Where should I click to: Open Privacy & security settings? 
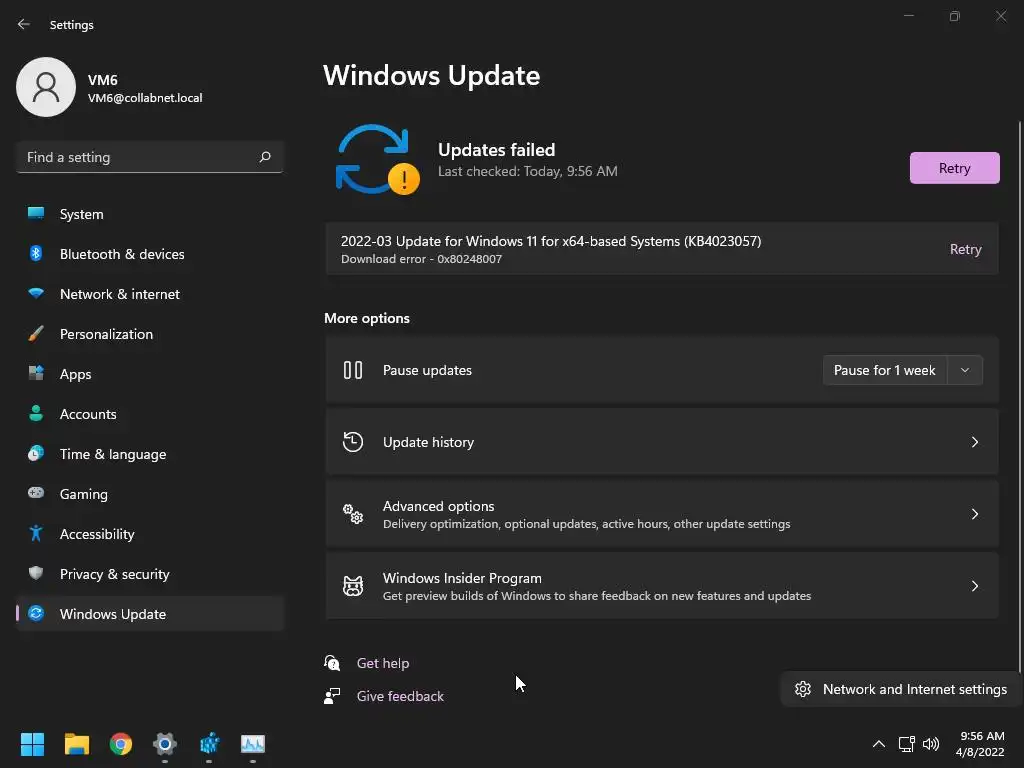150,574
